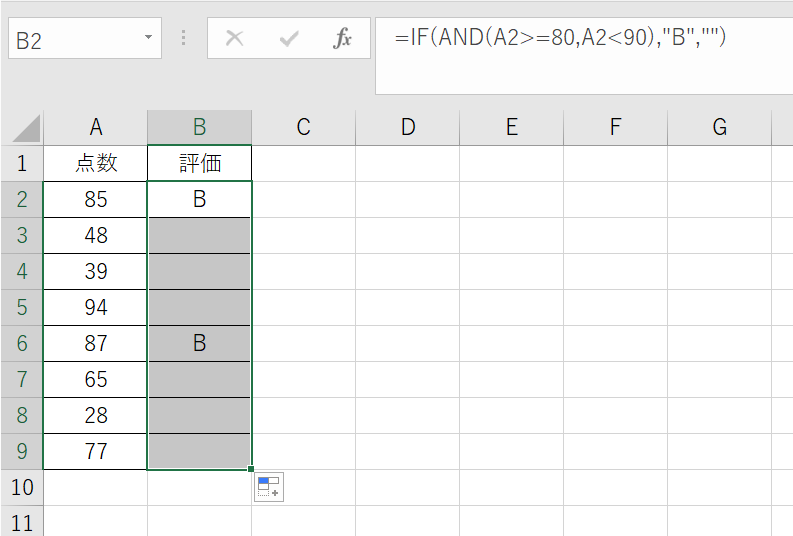
Task: Click the 評価 header cell
Action: [199, 163]
